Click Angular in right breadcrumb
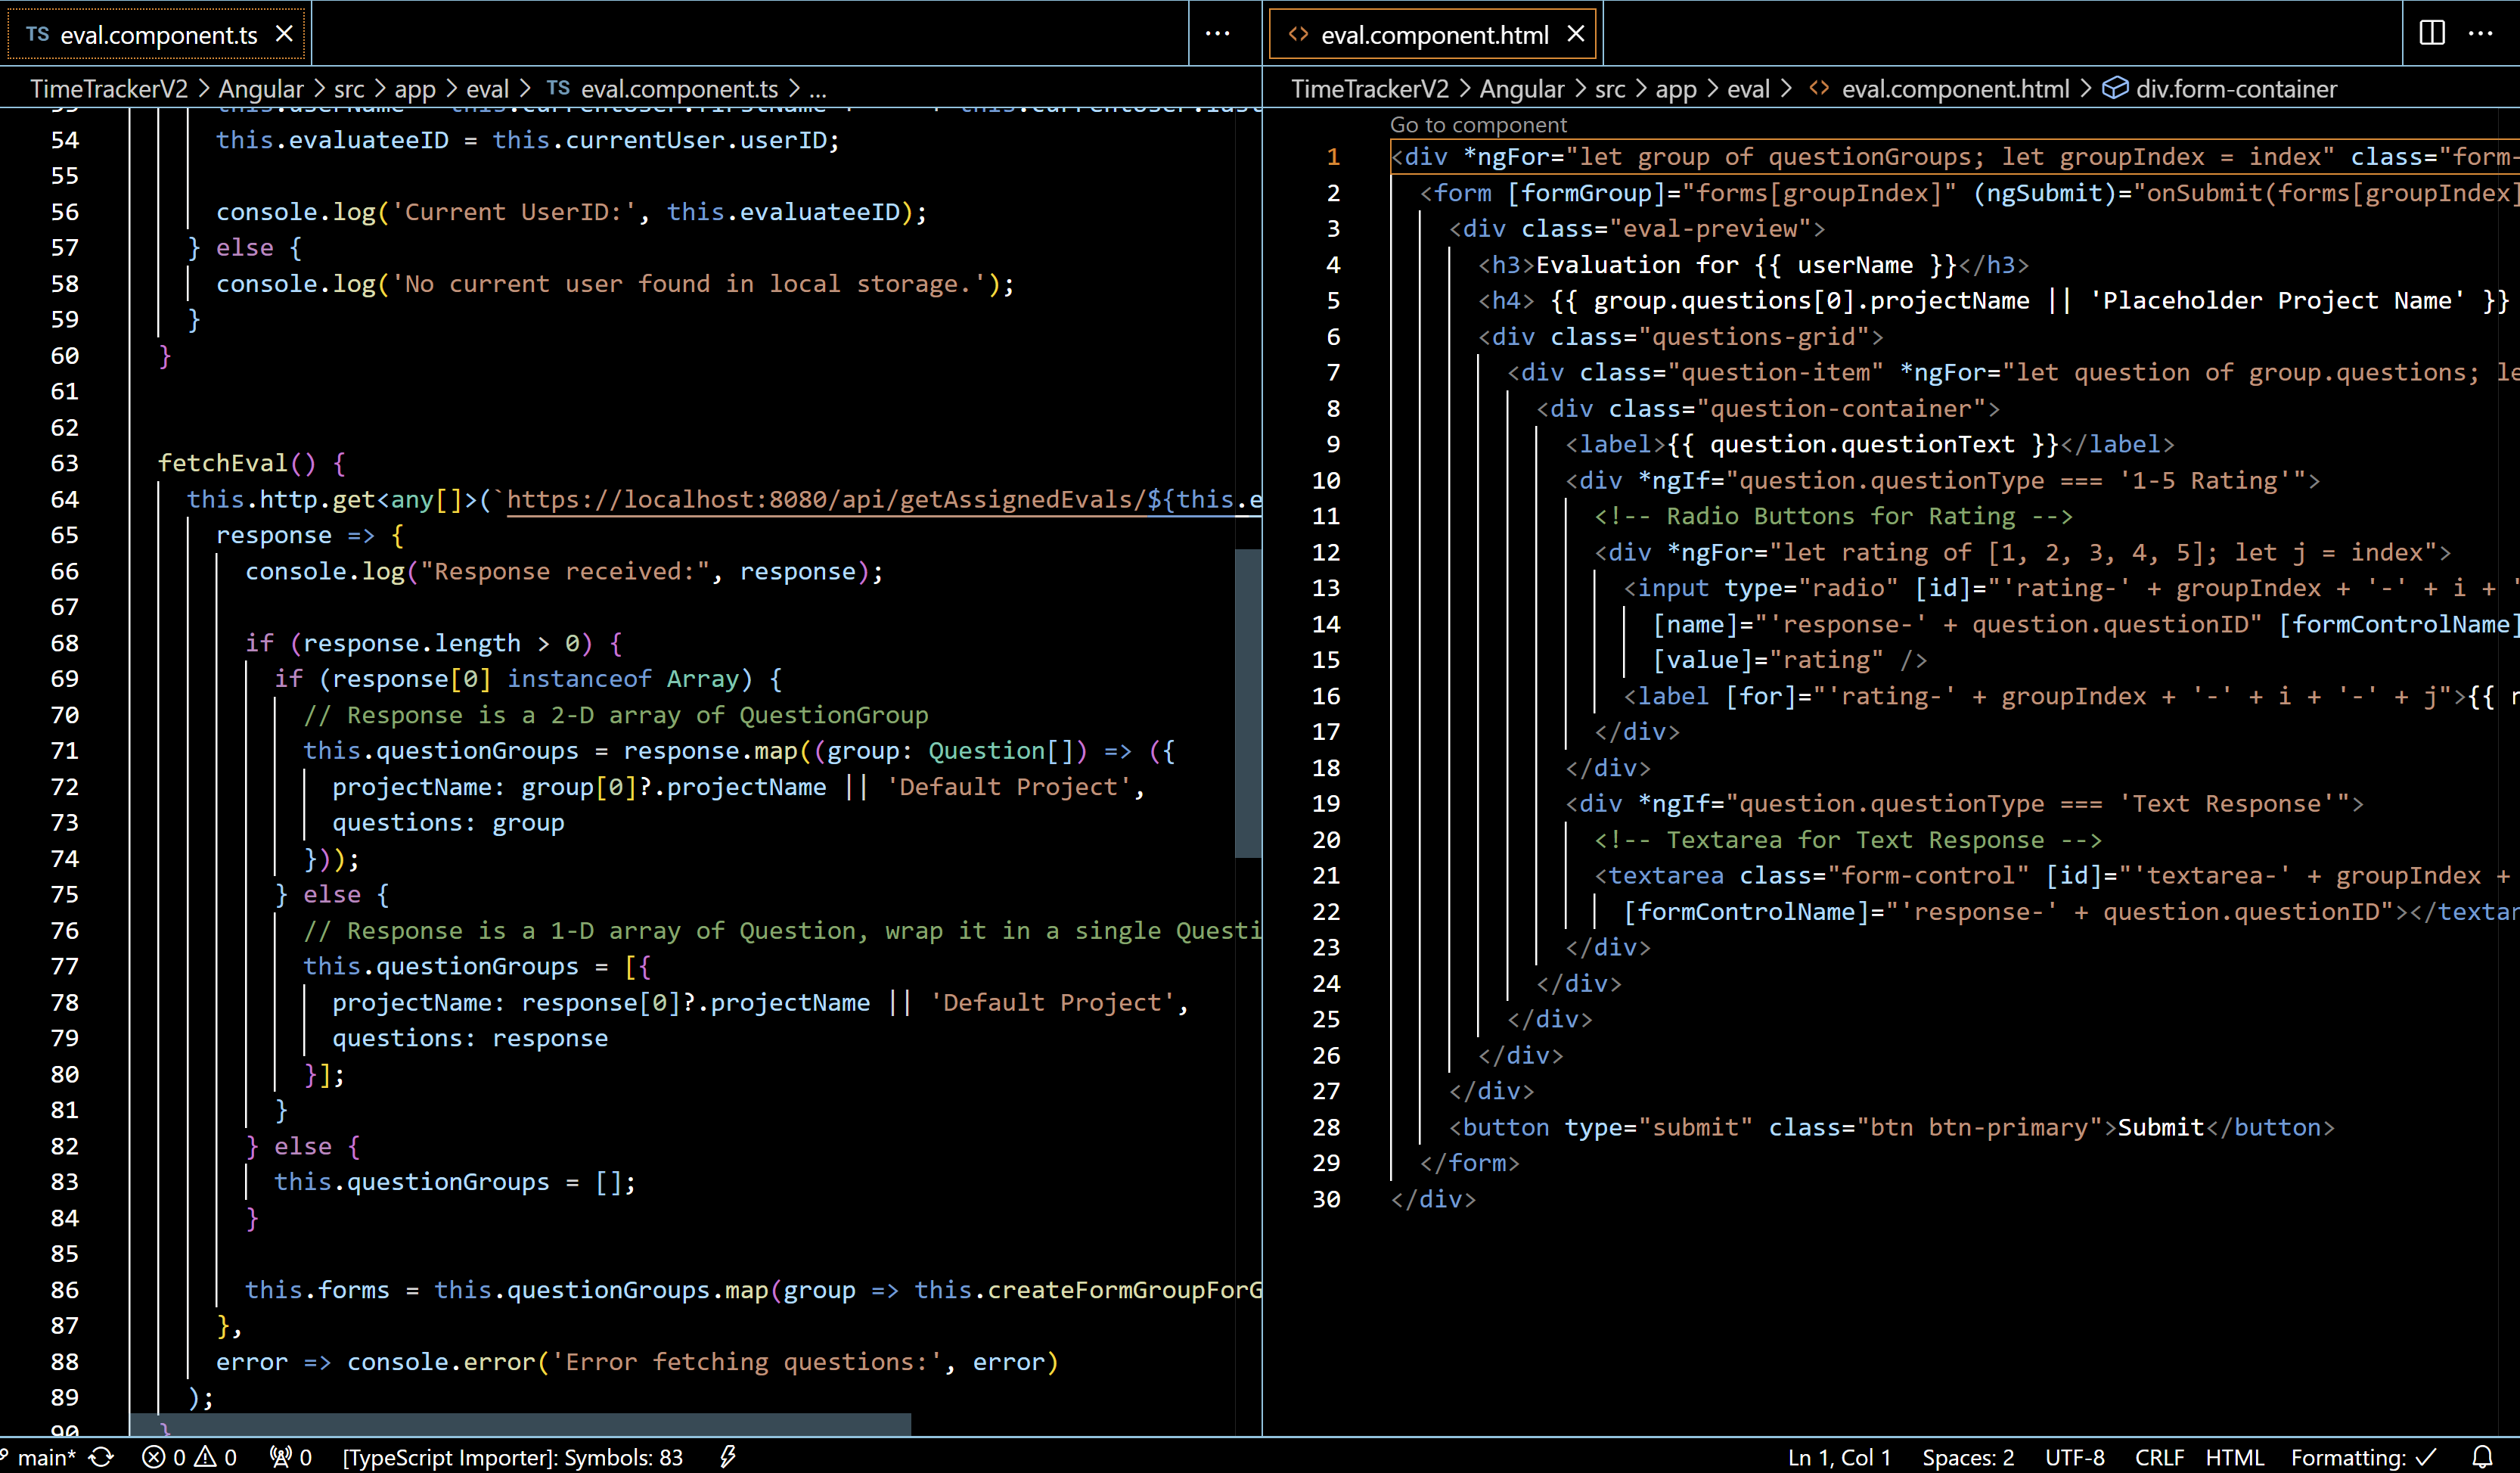The image size is (2520, 1473). tap(1522, 89)
